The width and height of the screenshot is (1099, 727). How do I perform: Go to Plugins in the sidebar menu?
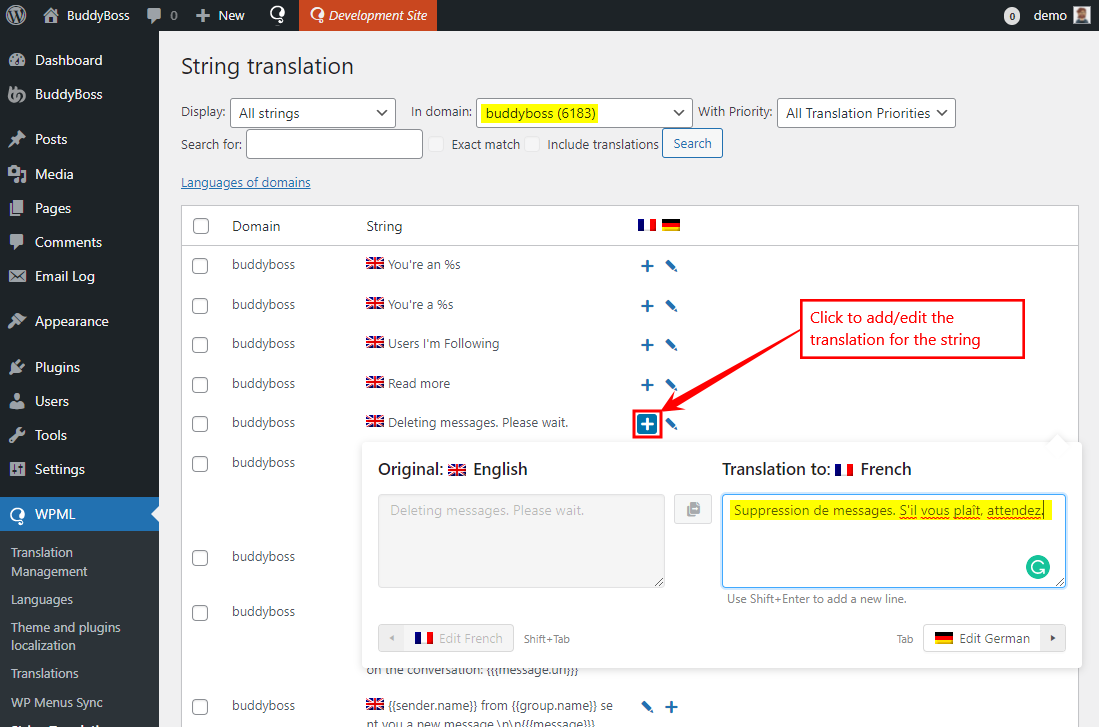[57, 367]
